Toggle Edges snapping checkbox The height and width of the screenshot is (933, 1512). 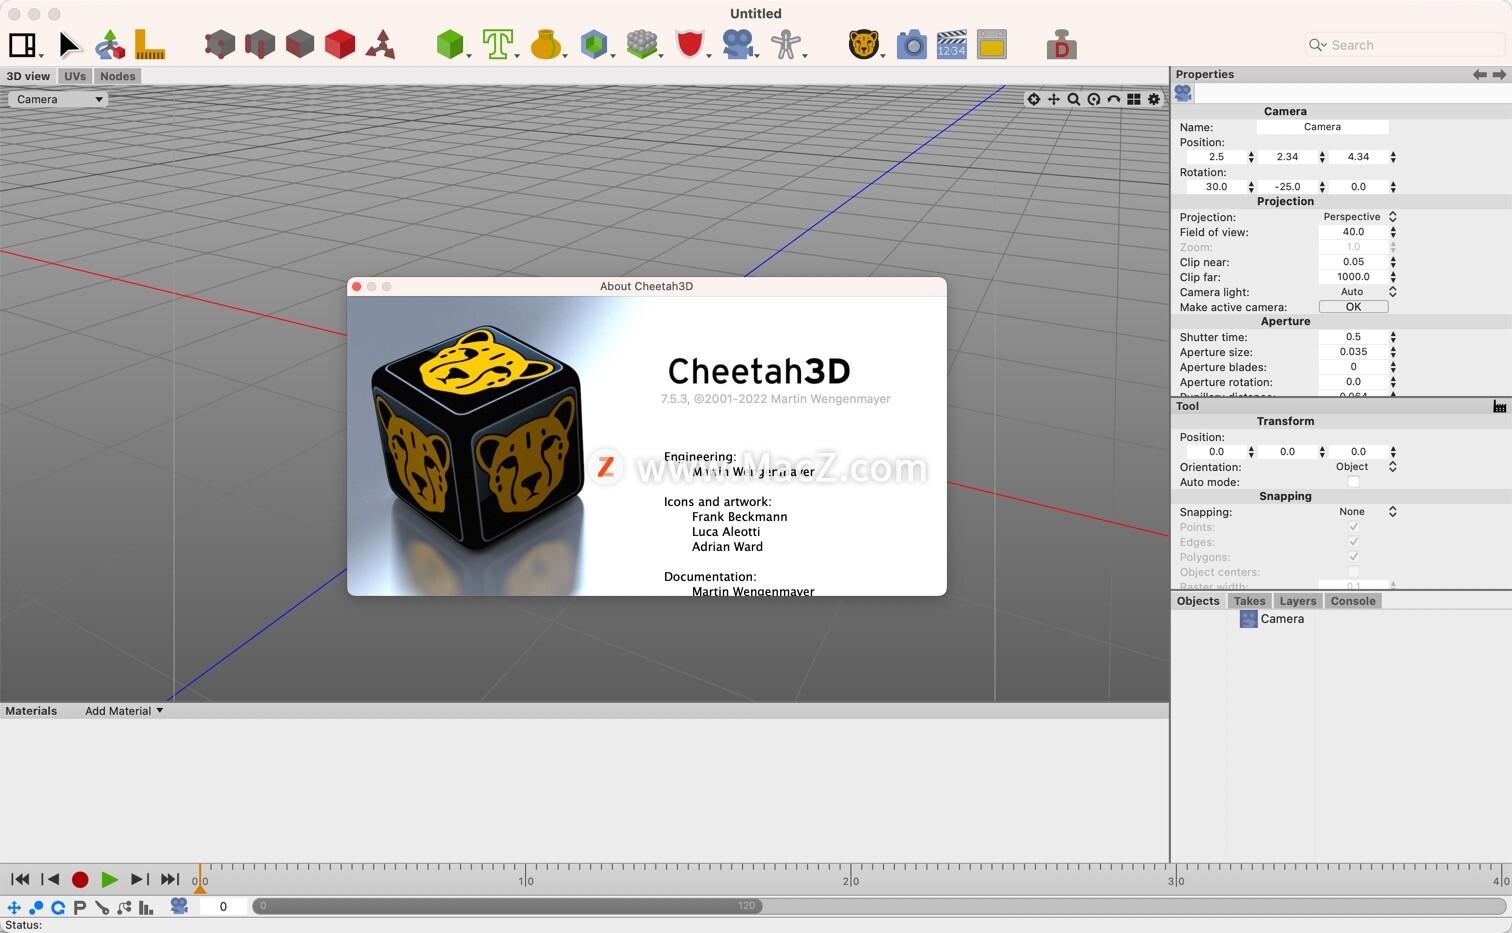[1353, 542]
